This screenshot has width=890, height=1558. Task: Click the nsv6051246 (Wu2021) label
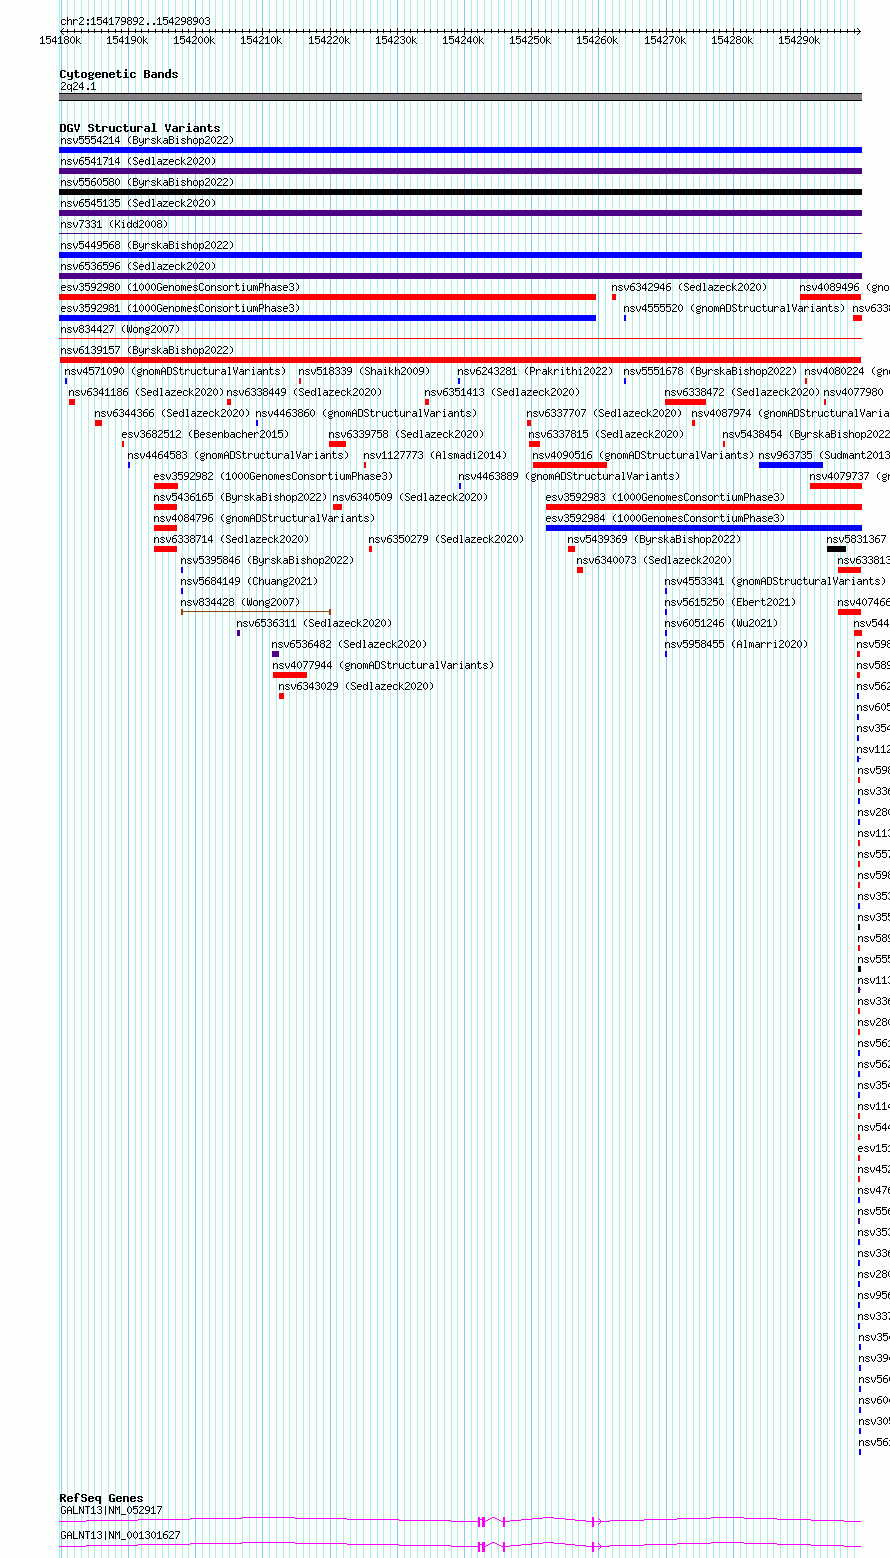(721, 624)
